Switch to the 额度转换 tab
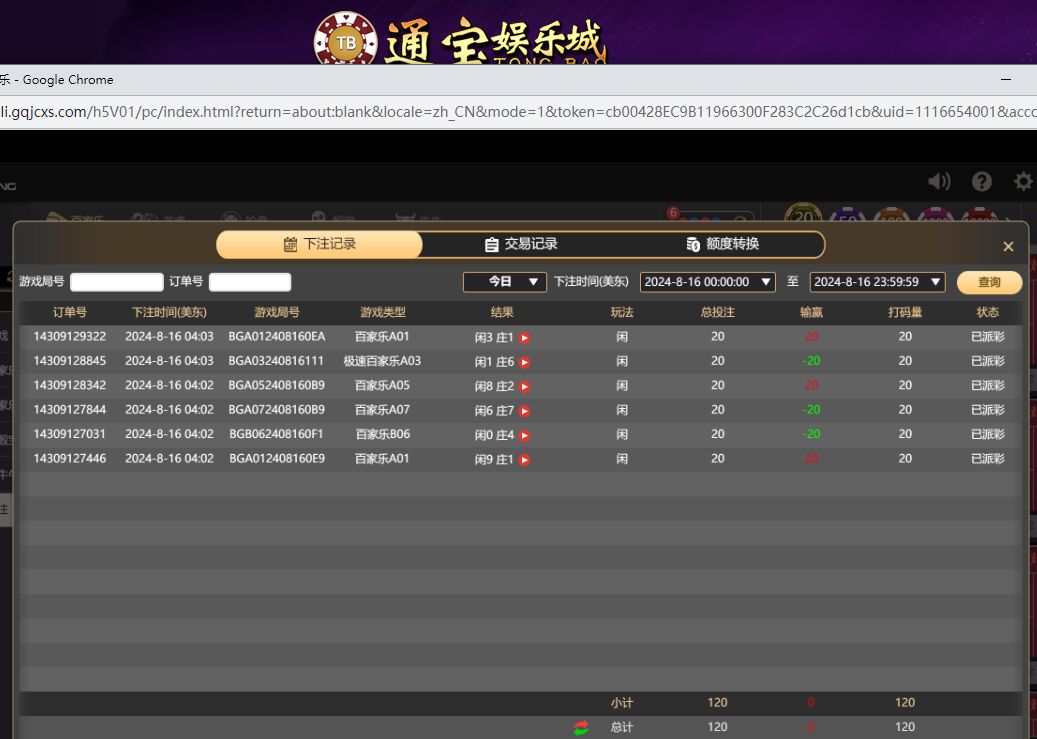The width and height of the screenshot is (1037, 739). [723, 244]
